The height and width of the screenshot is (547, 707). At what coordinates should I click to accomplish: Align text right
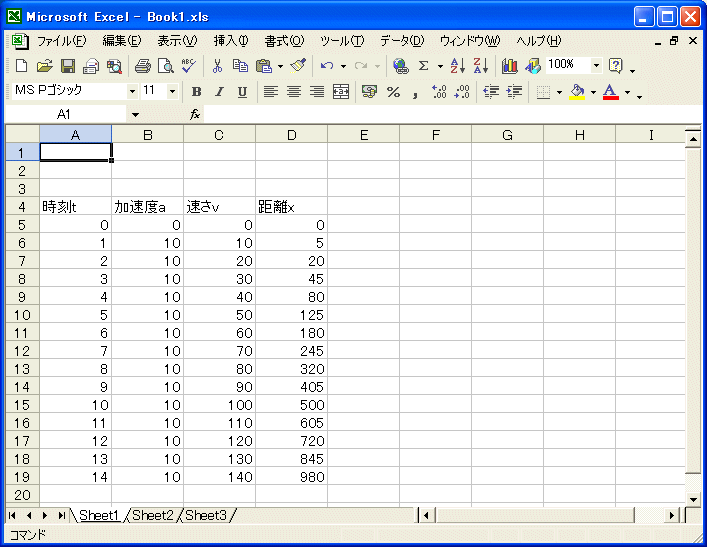(x=317, y=92)
